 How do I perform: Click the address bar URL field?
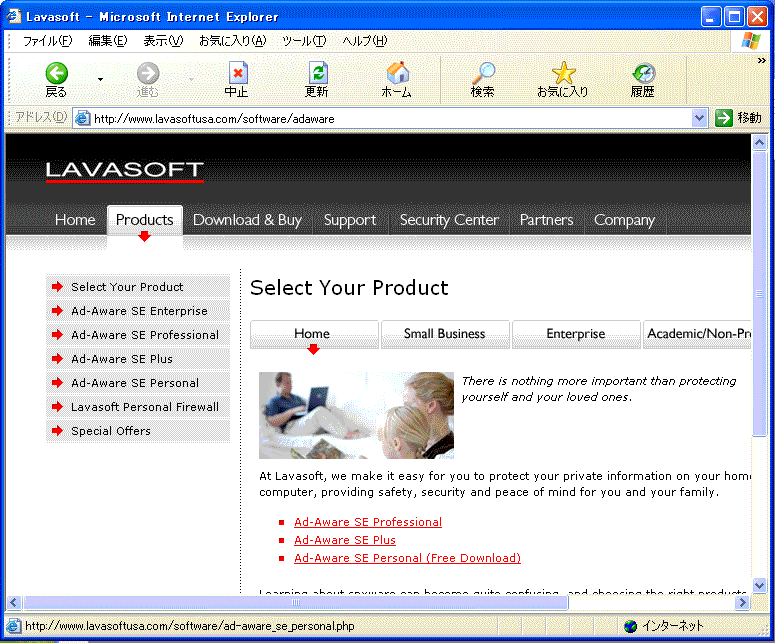coord(390,119)
